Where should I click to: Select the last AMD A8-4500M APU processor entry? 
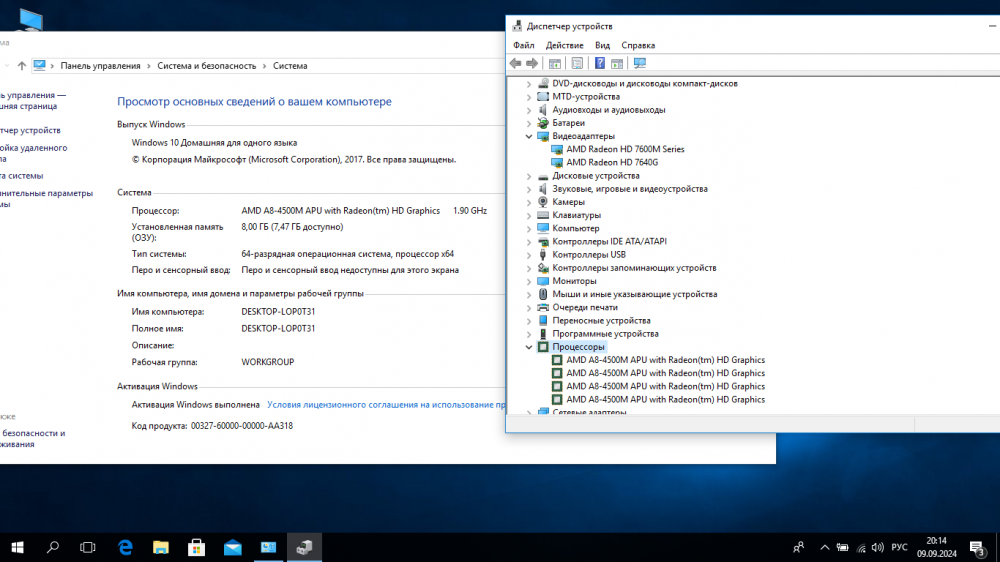(x=665, y=399)
